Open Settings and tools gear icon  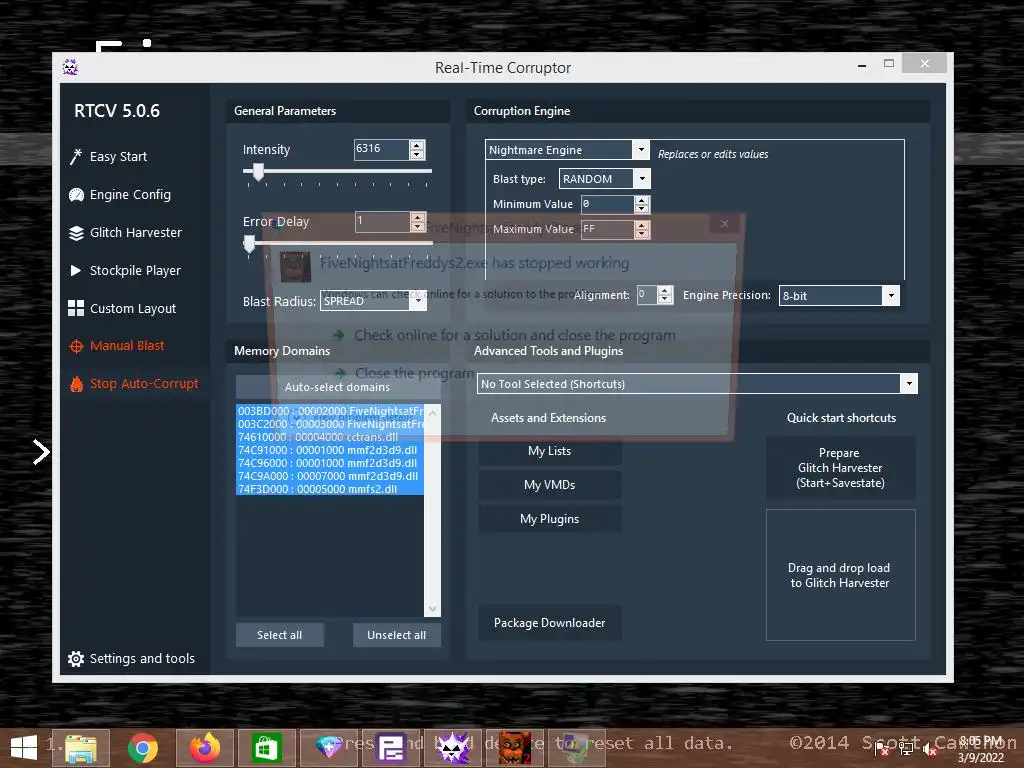click(76, 659)
